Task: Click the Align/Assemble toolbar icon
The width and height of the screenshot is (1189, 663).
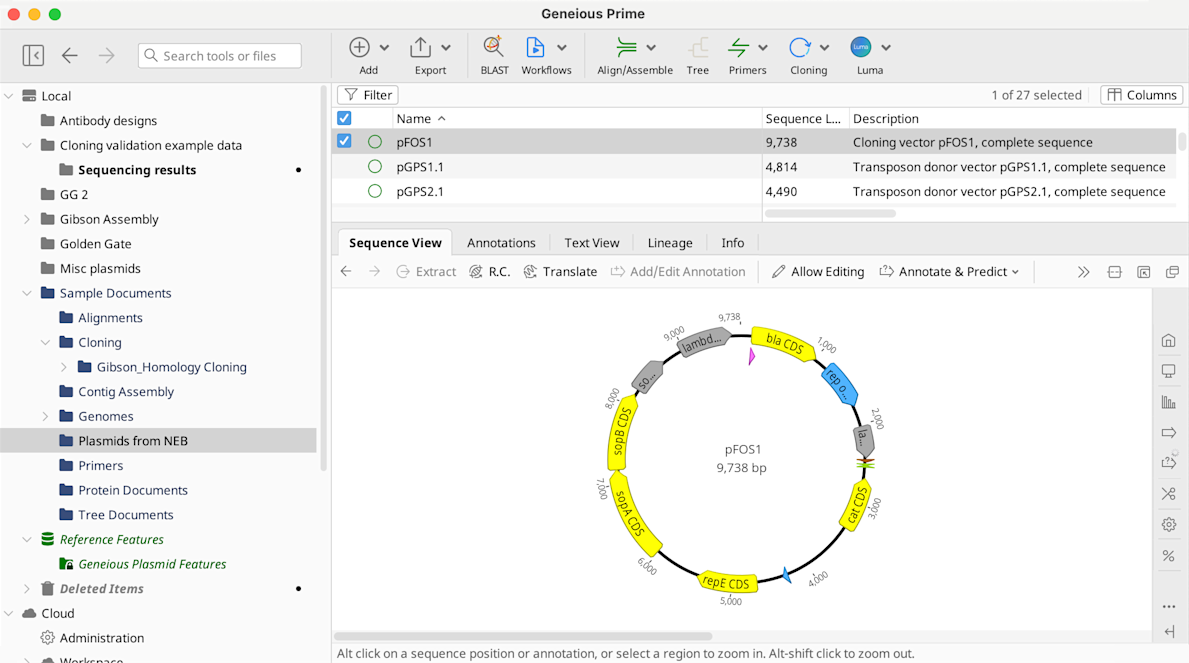Action: point(626,47)
